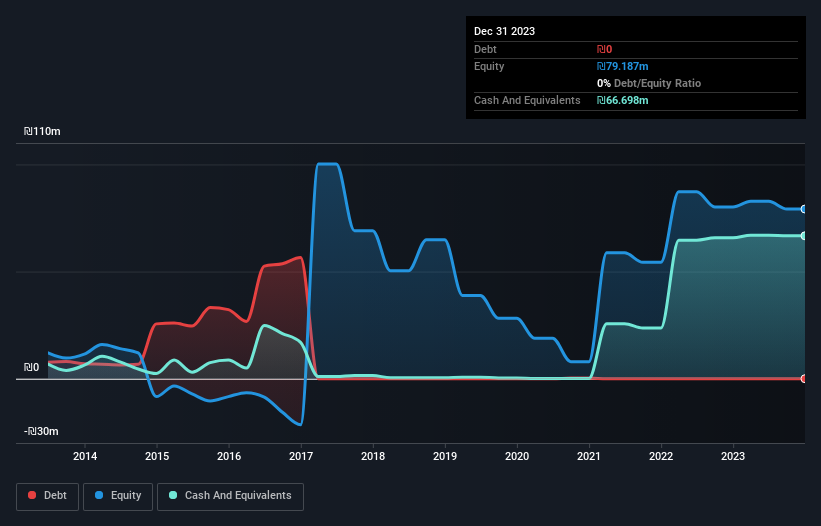Click the 2021 x-axis label

point(589,456)
